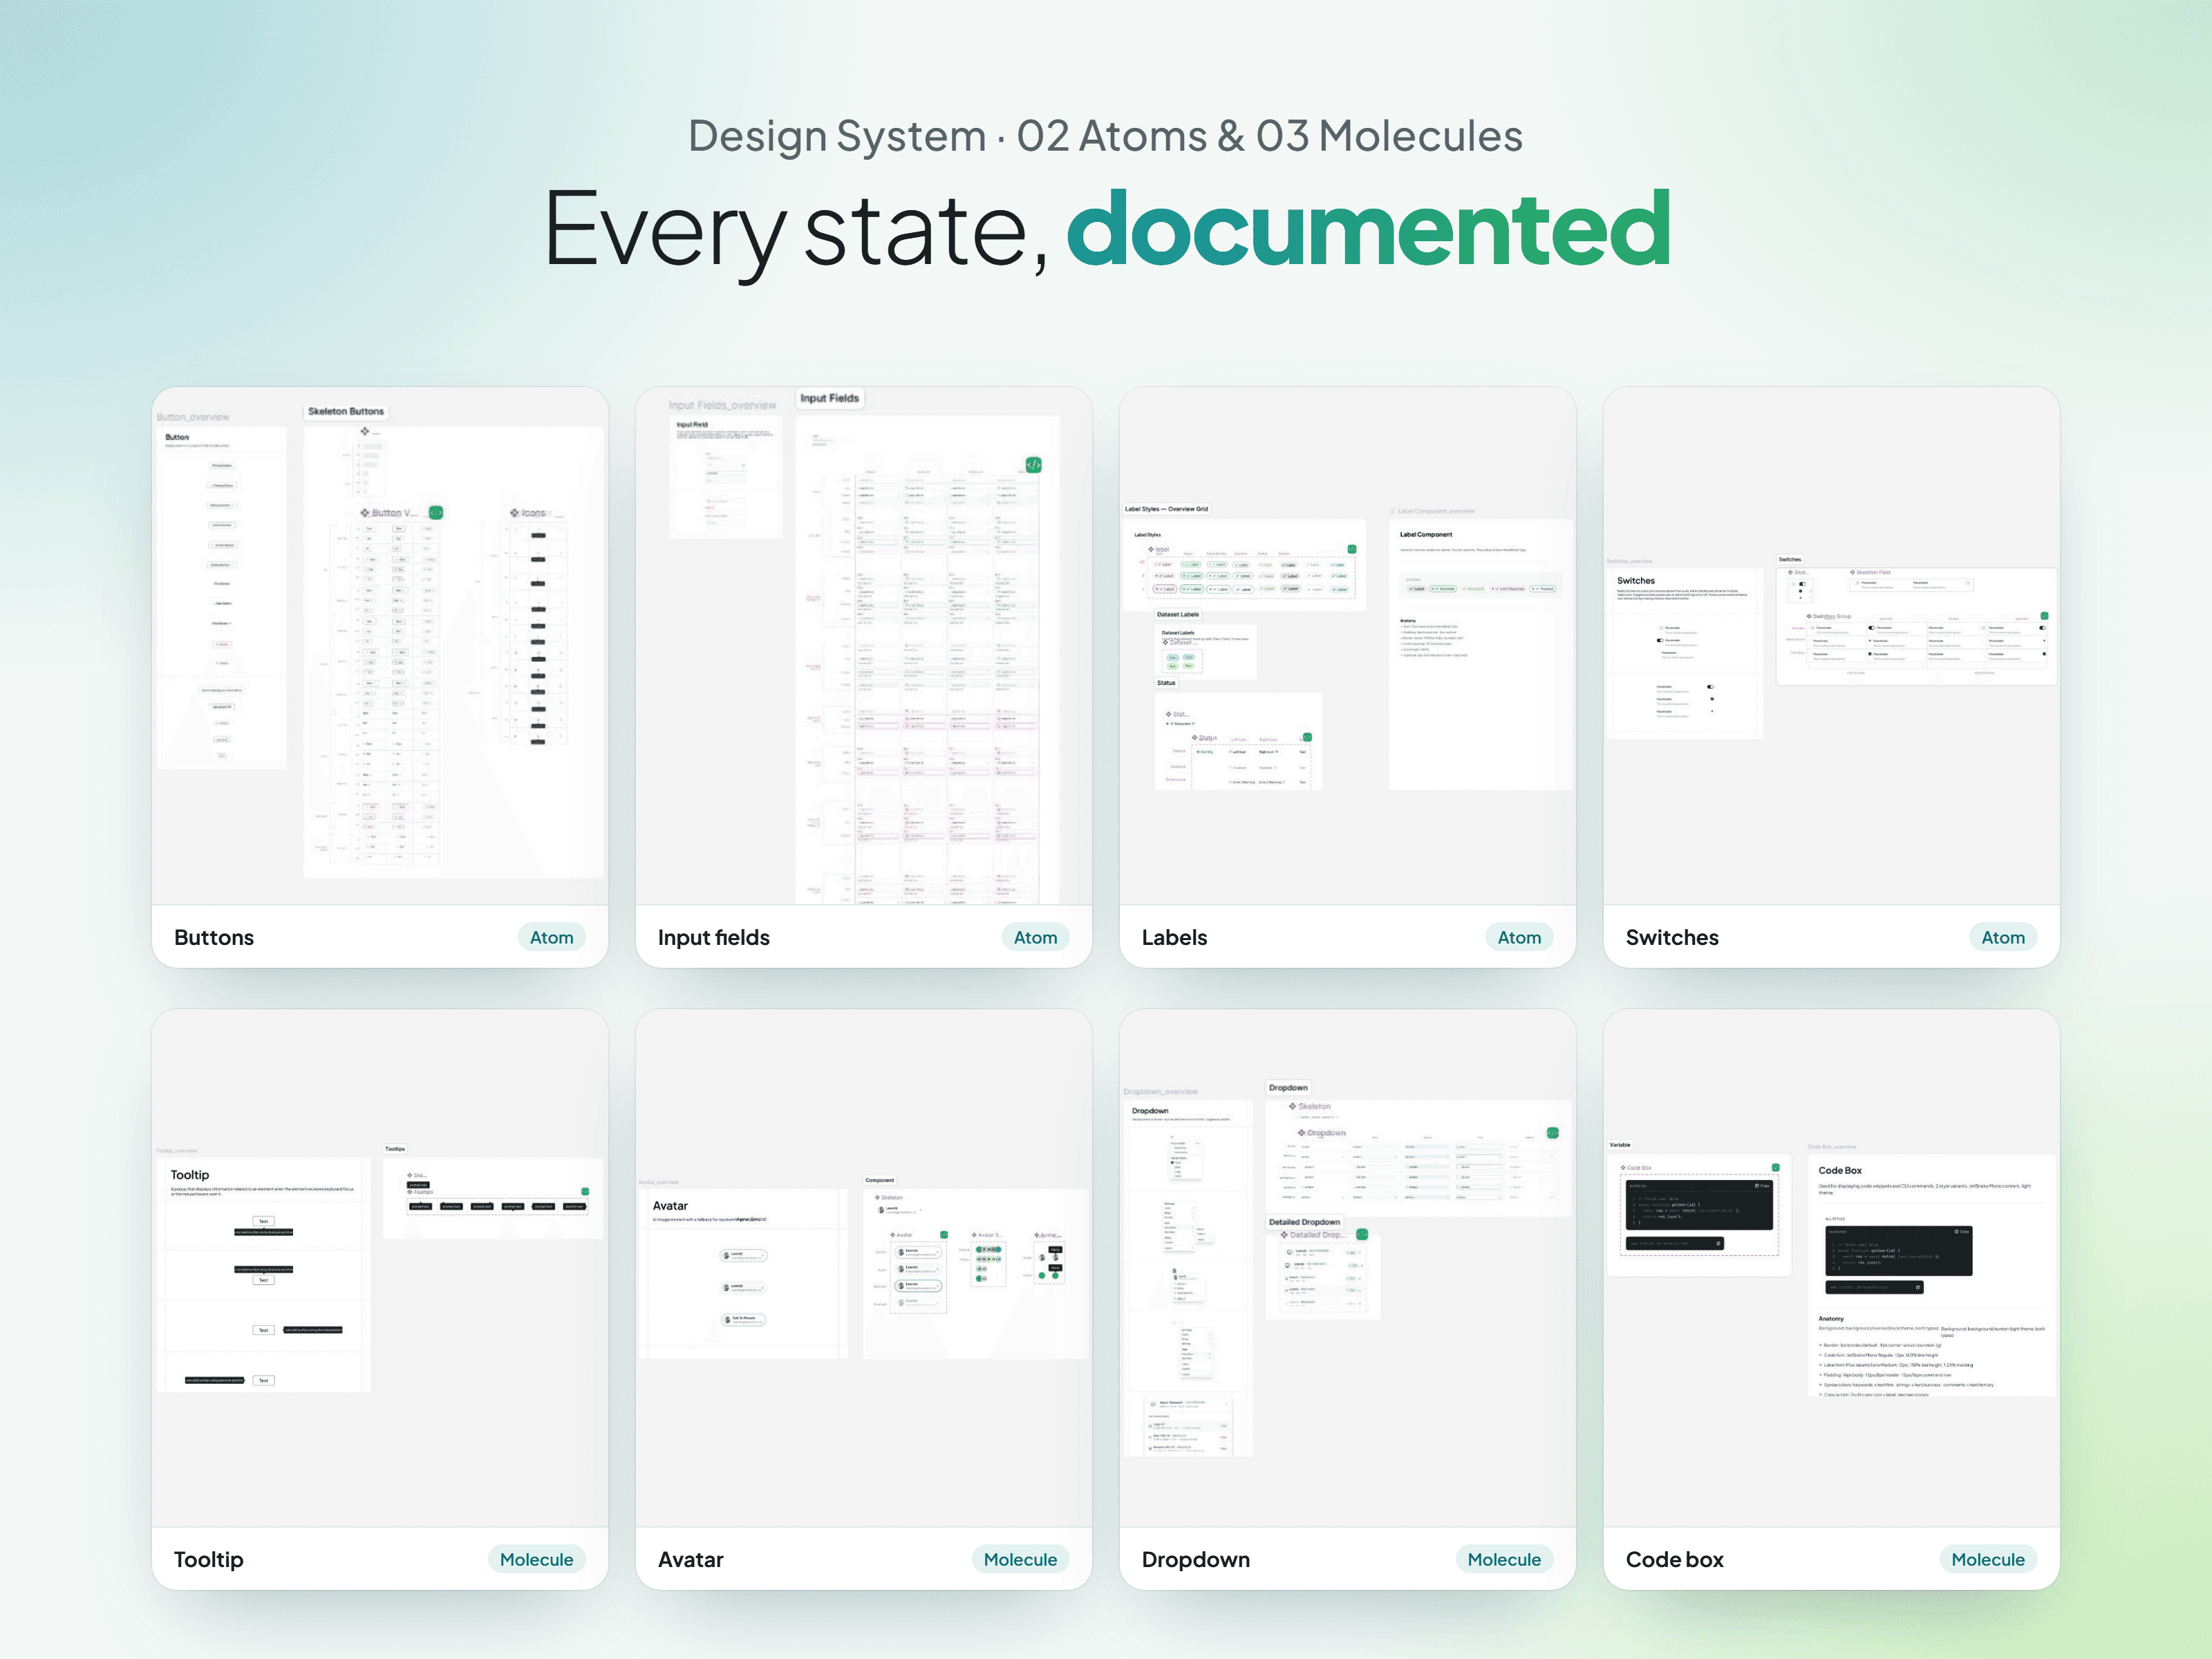Click the 'Design System · 02 Atoms & 03 Molecules' subtitle
2212x1659 pixels.
click(x=1106, y=136)
